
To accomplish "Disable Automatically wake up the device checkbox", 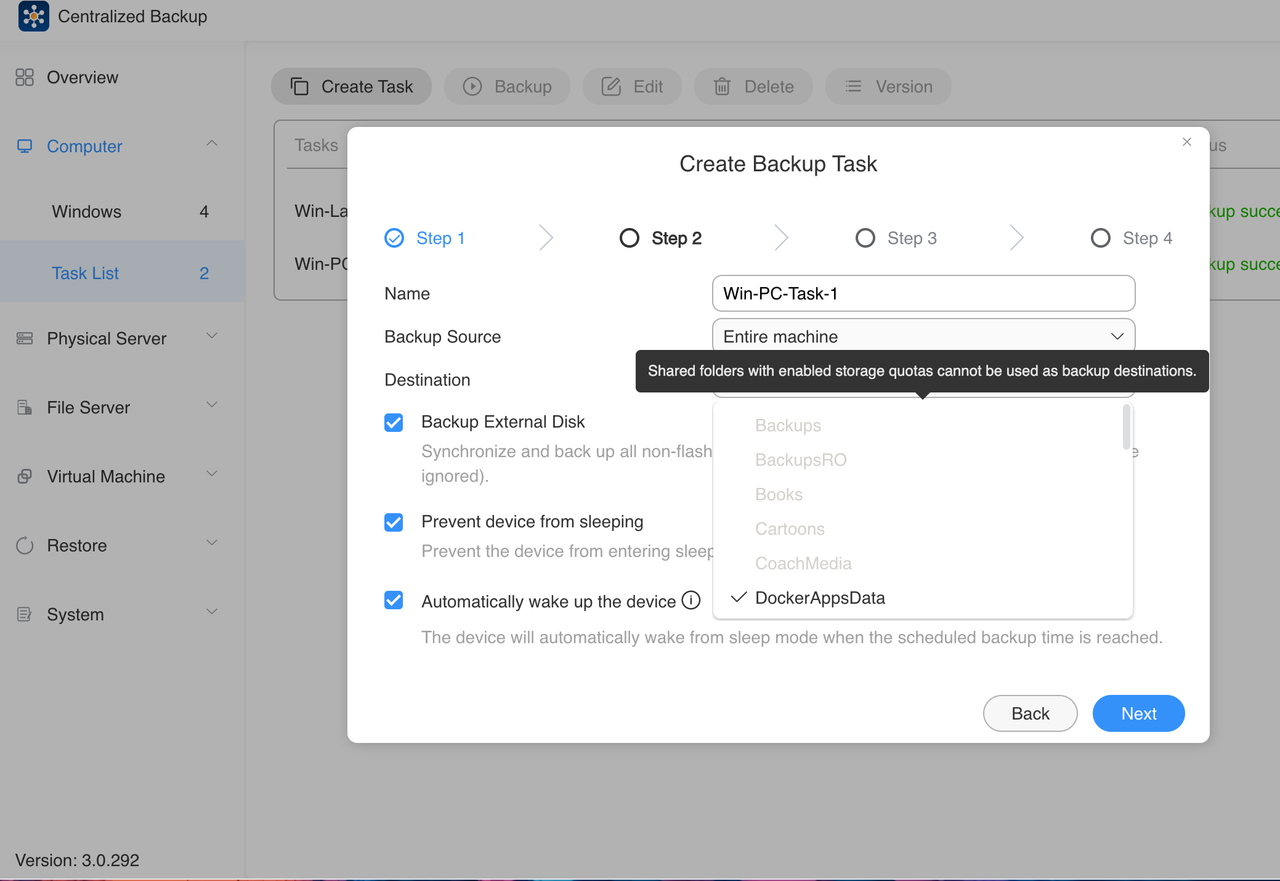I will coord(394,601).
